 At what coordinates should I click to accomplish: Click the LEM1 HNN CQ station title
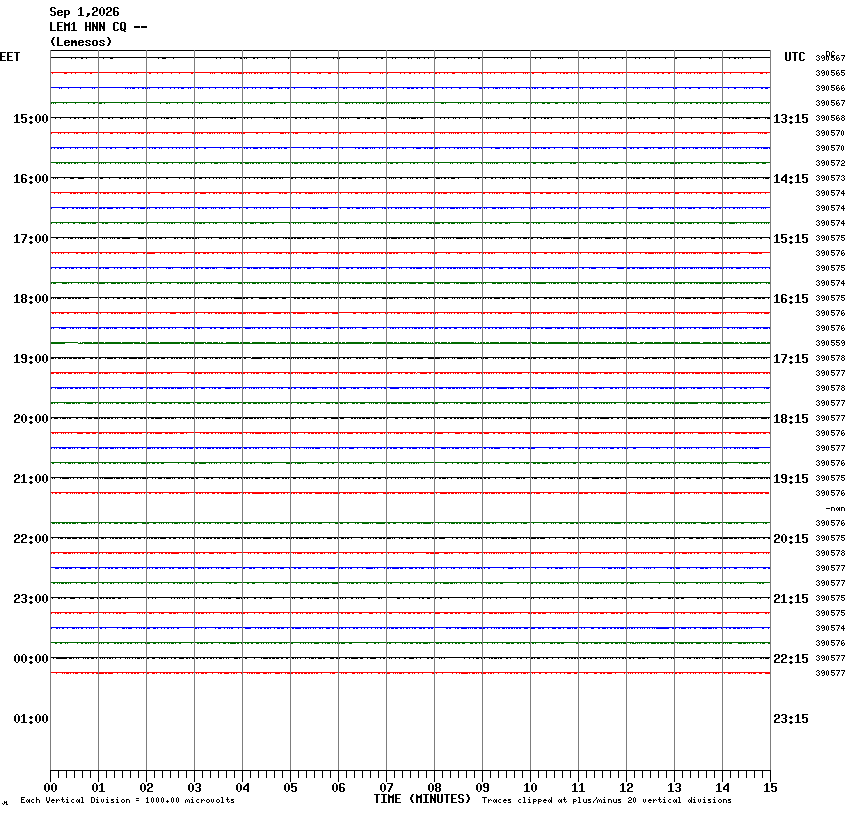[98, 27]
